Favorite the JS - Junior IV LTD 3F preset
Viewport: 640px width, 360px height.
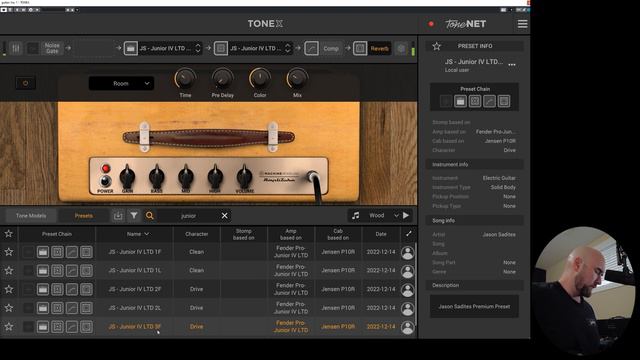point(9,327)
